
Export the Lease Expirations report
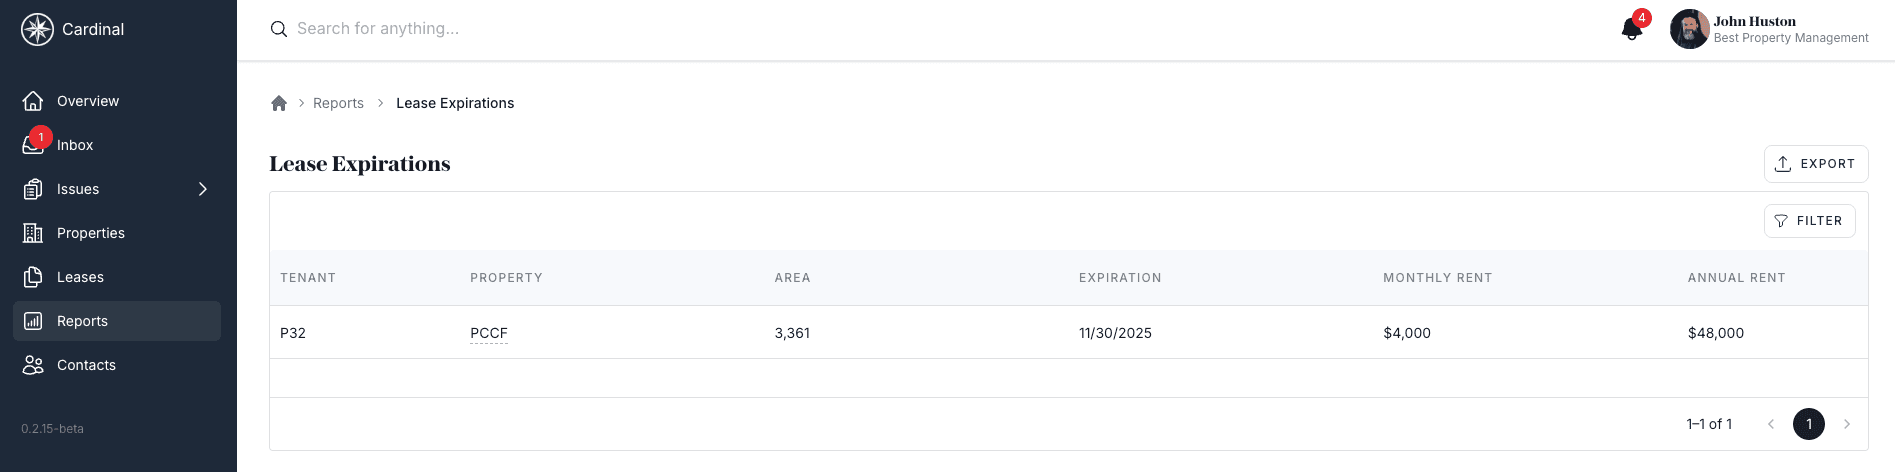[x=1815, y=164]
